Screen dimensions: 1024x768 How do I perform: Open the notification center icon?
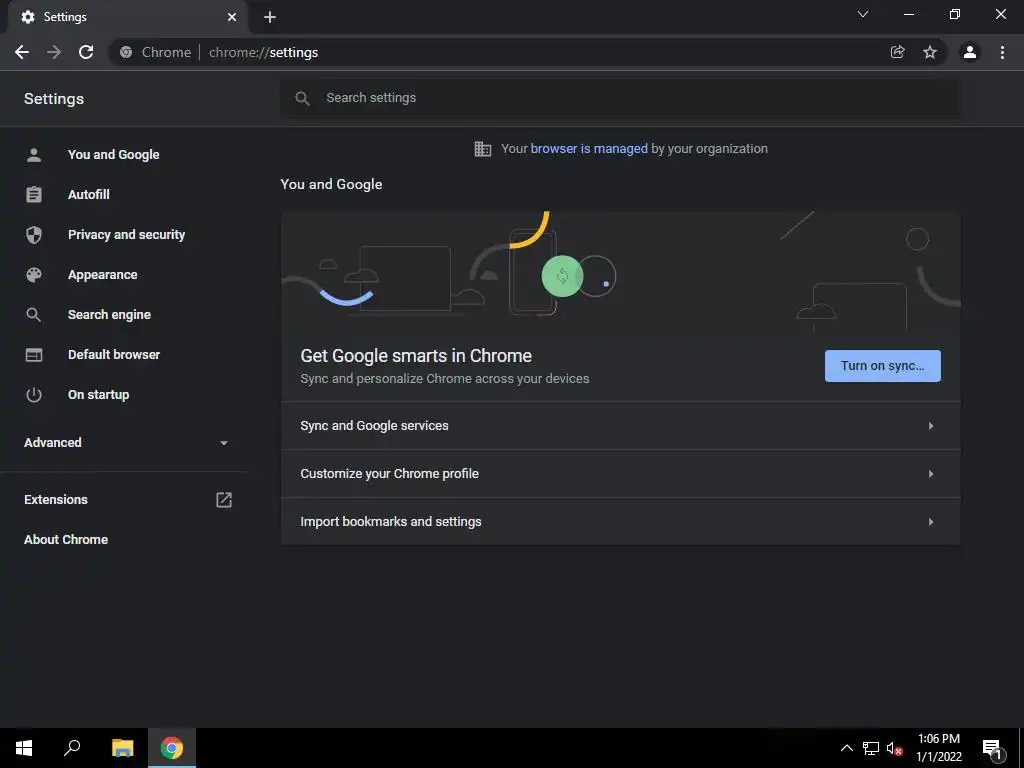992,749
